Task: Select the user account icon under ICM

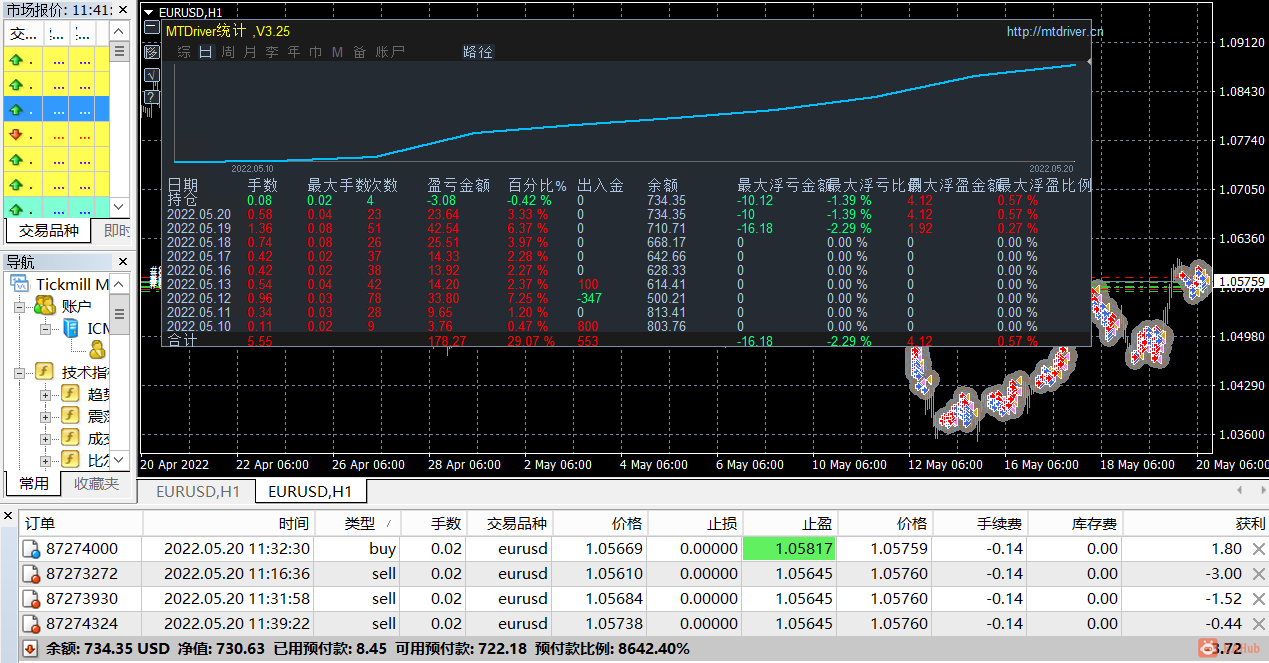Action: click(97, 349)
